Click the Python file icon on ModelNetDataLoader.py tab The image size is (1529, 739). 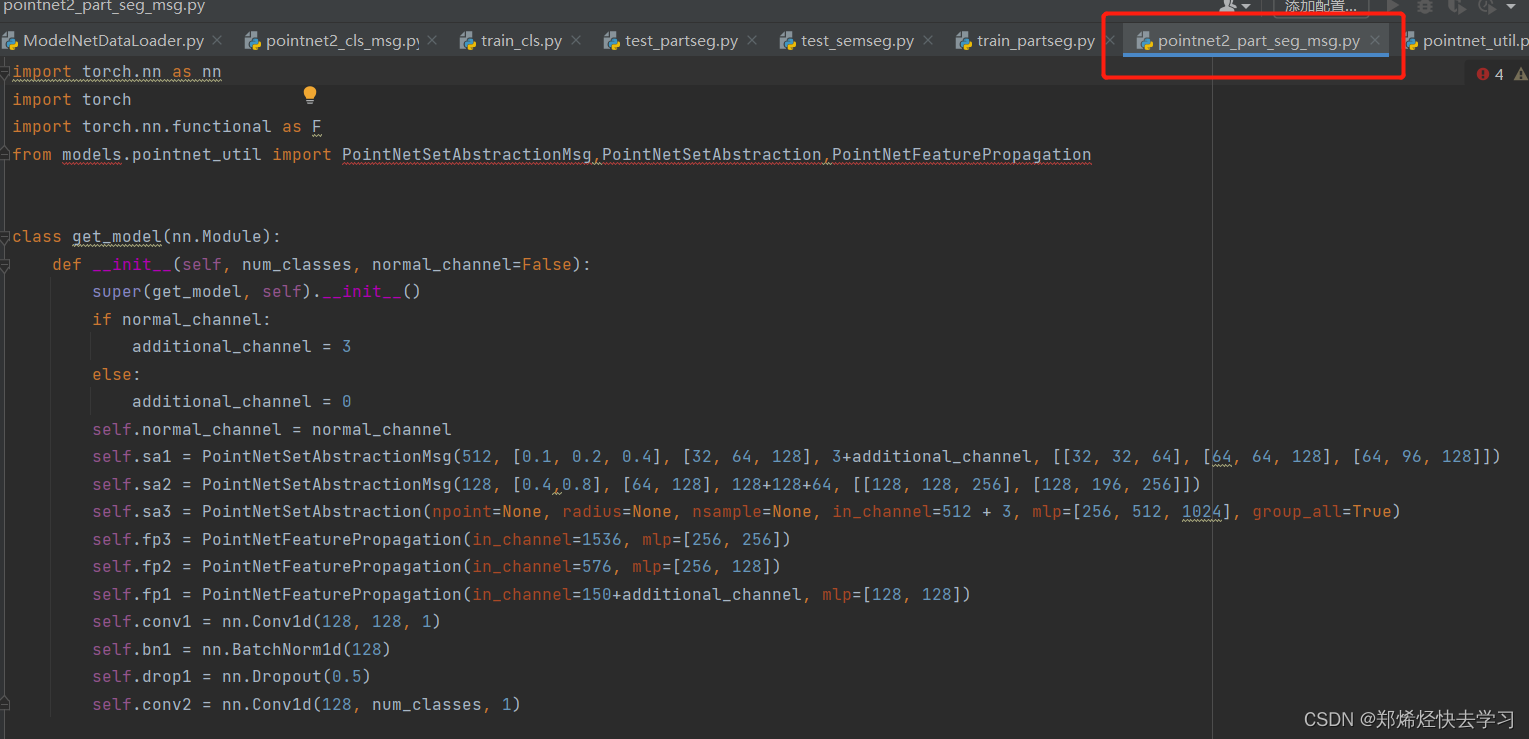[x=10, y=41]
